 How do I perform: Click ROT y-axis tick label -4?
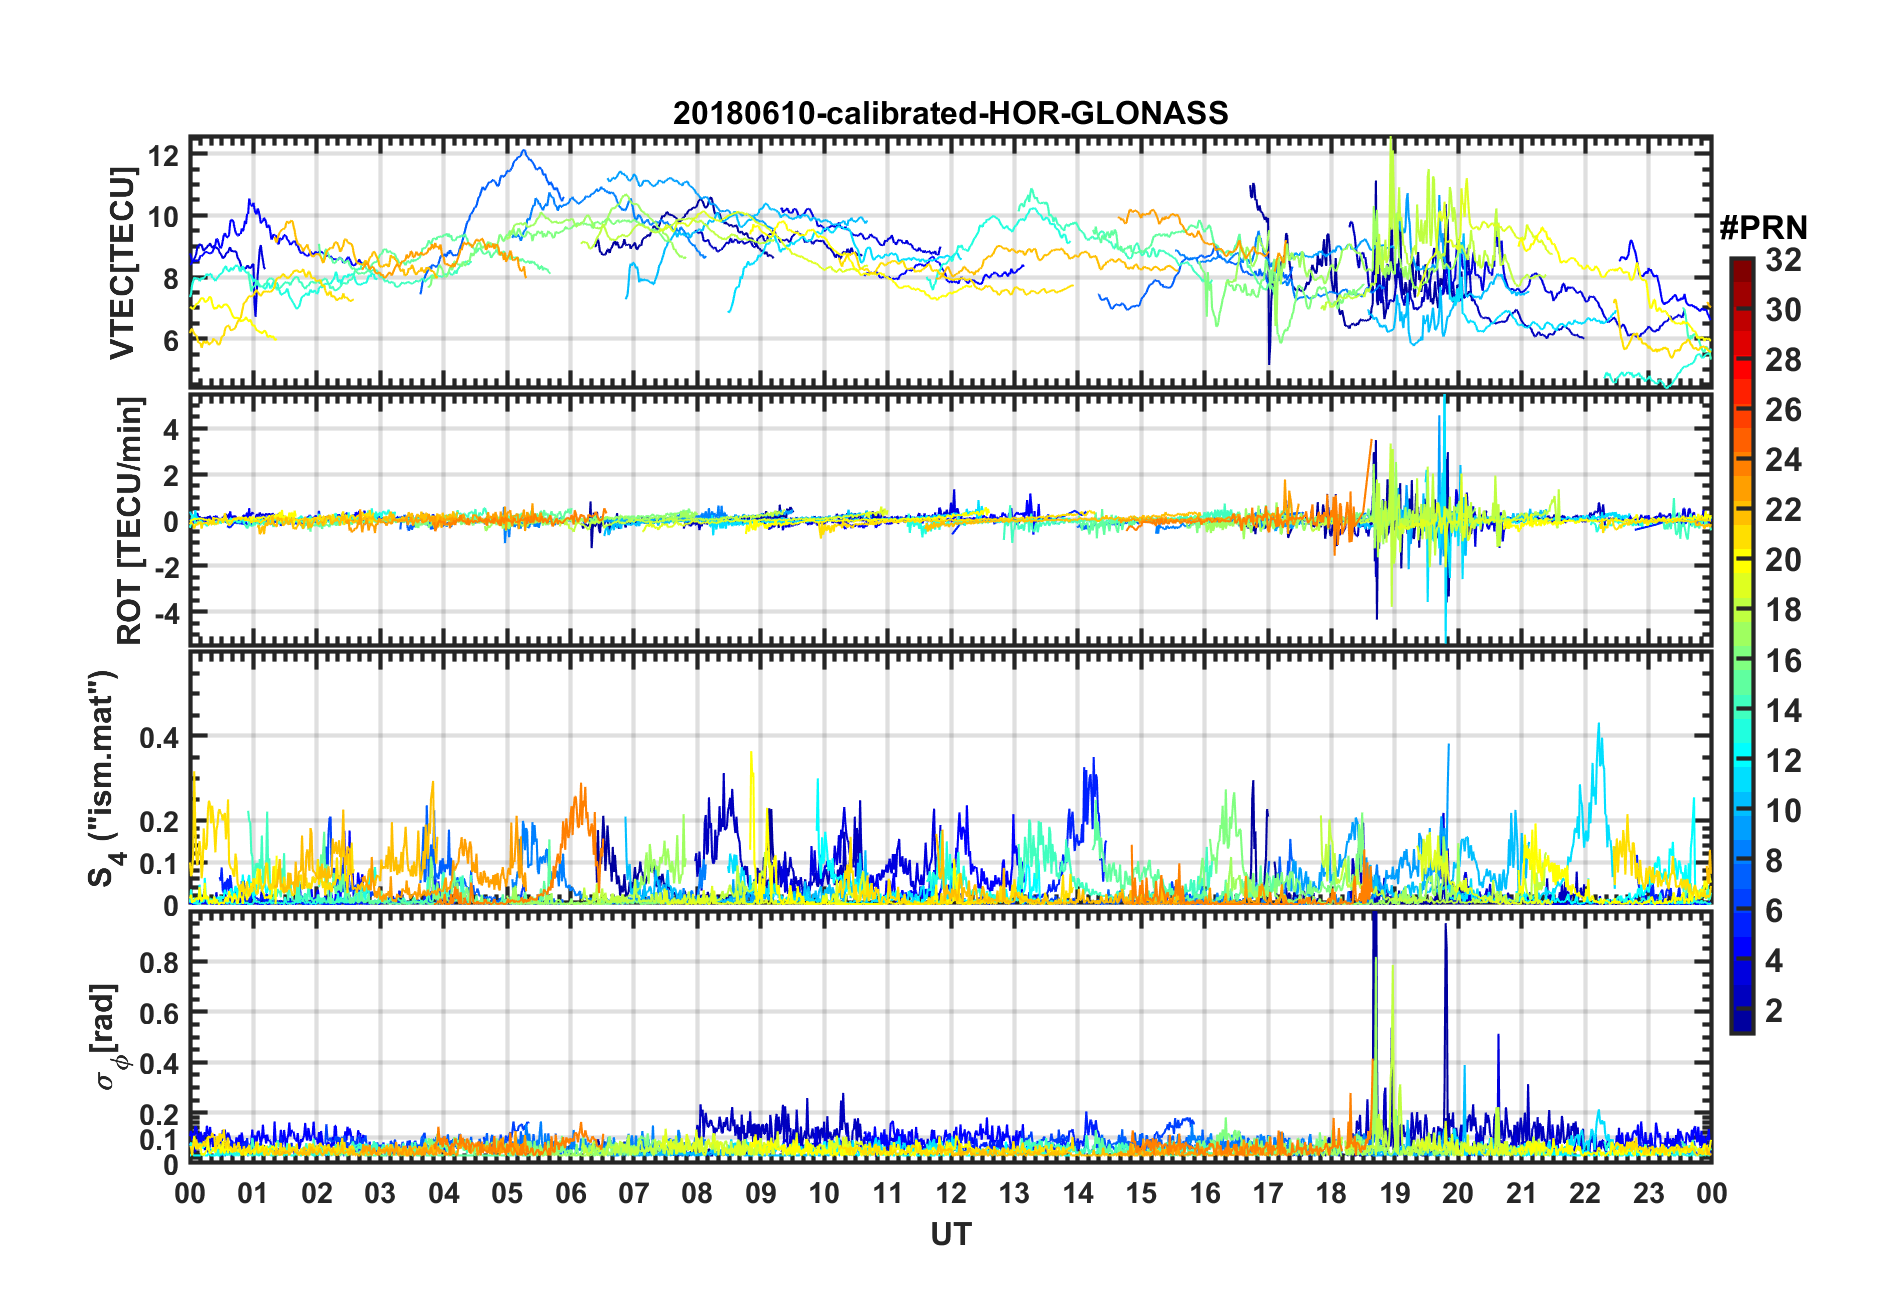(166, 611)
